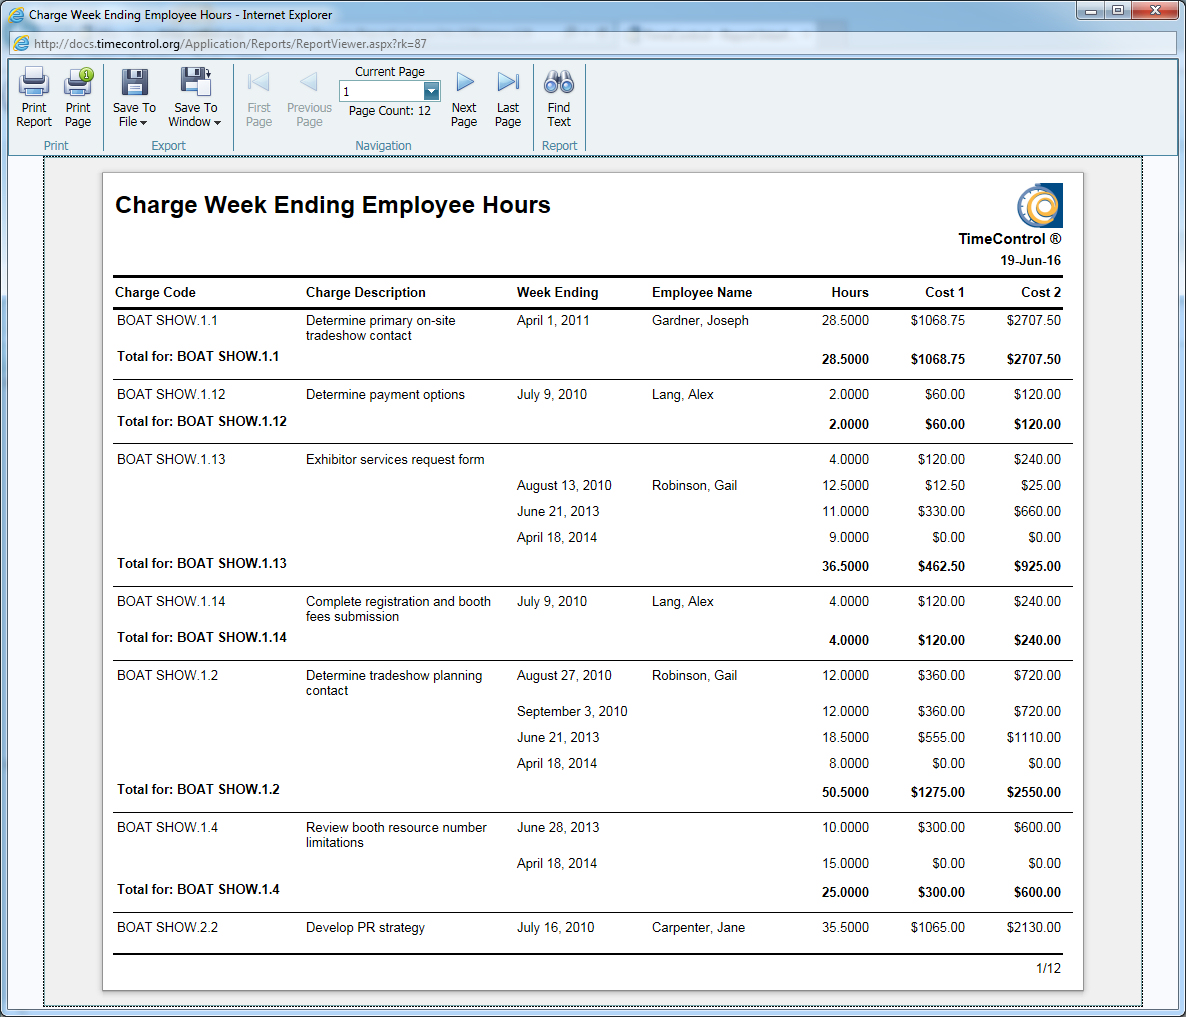This screenshot has width=1186, height=1017.
Task: Open the Save To Window export option
Action: pyautogui.click(x=196, y=99)
